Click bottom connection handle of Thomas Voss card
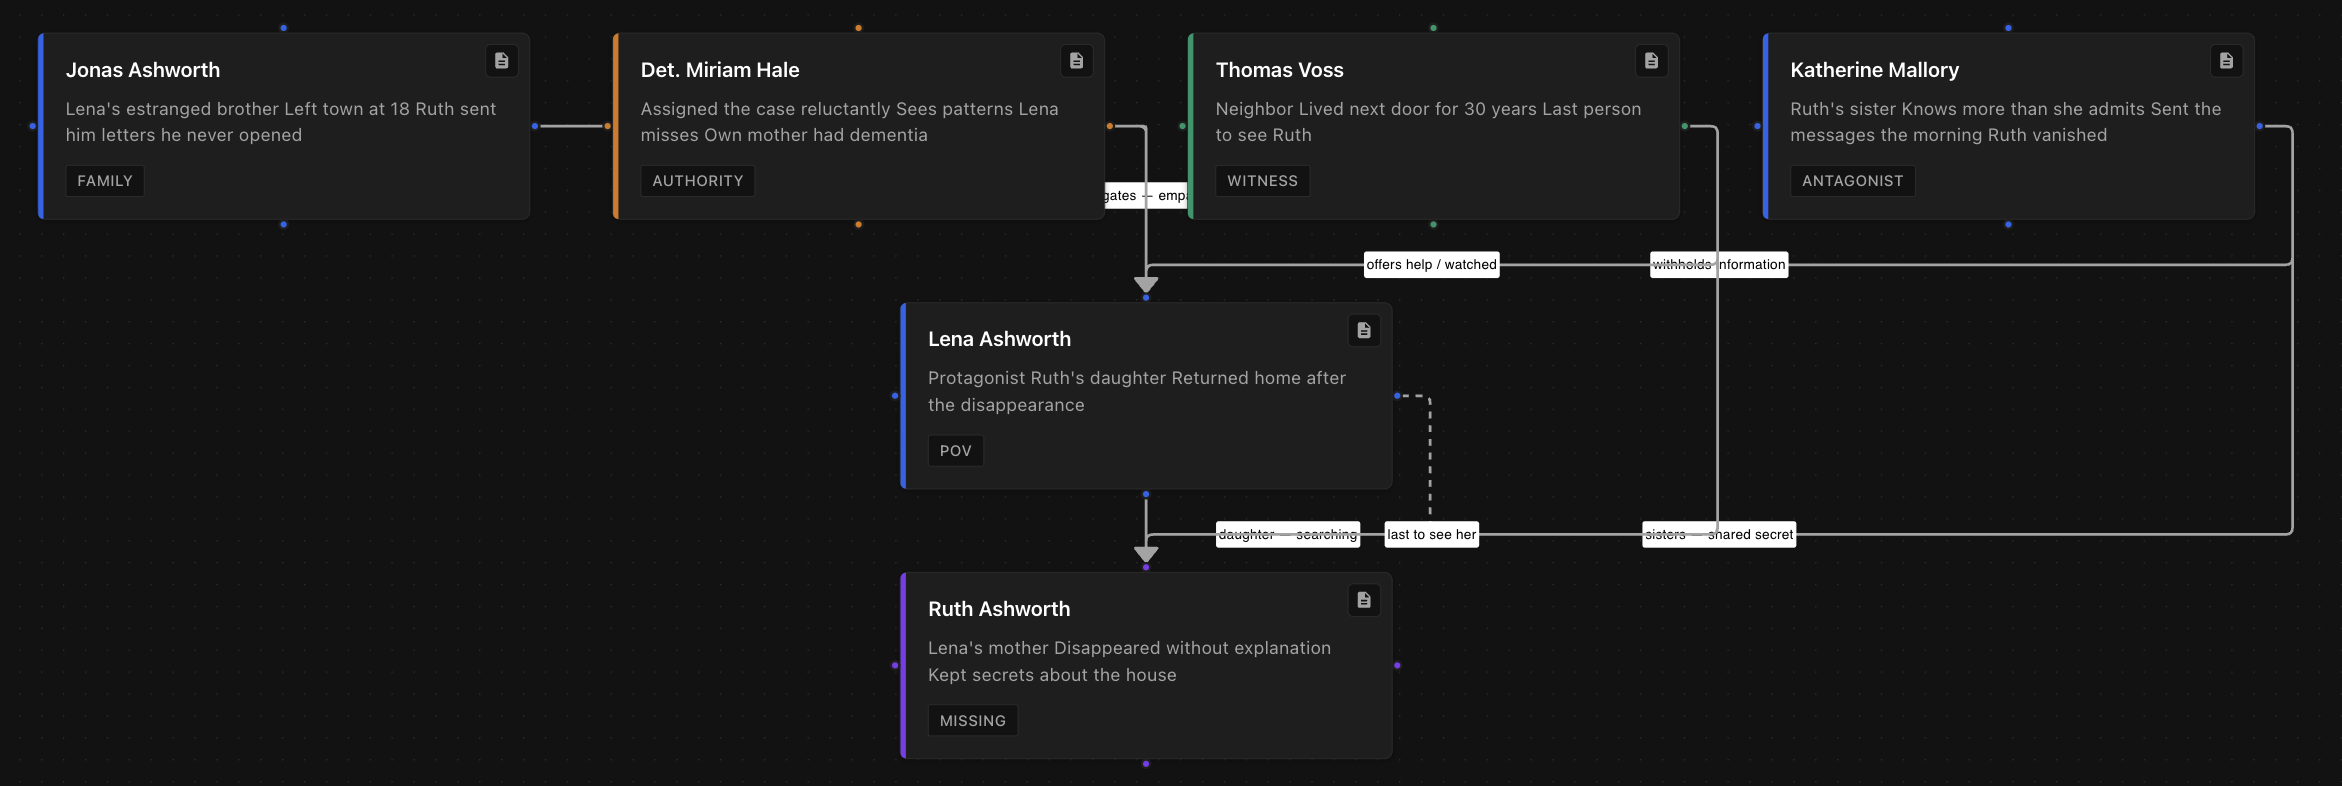Screen dimensions: 2342x786 1434,225
